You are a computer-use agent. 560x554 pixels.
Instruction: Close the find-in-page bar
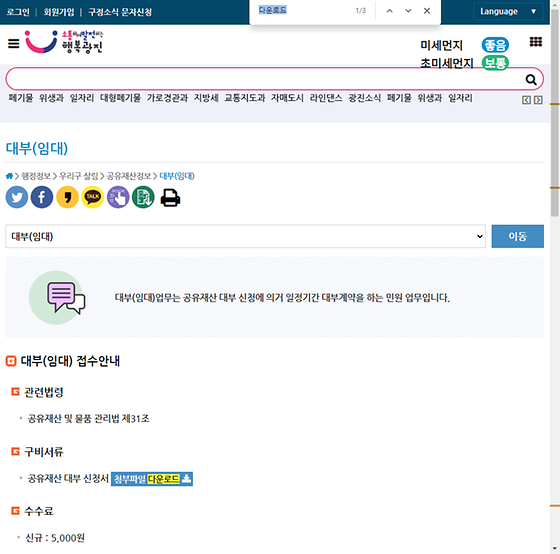427,11
